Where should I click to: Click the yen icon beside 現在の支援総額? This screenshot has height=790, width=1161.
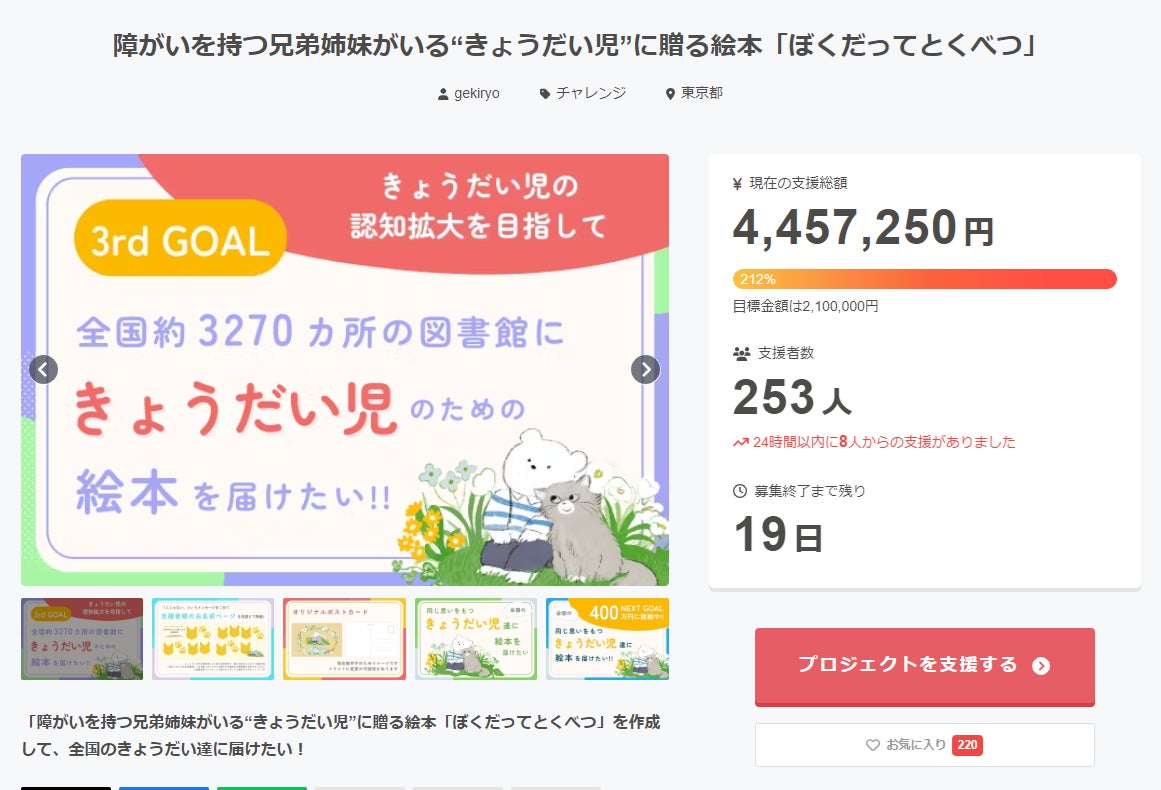pos(738,184)
